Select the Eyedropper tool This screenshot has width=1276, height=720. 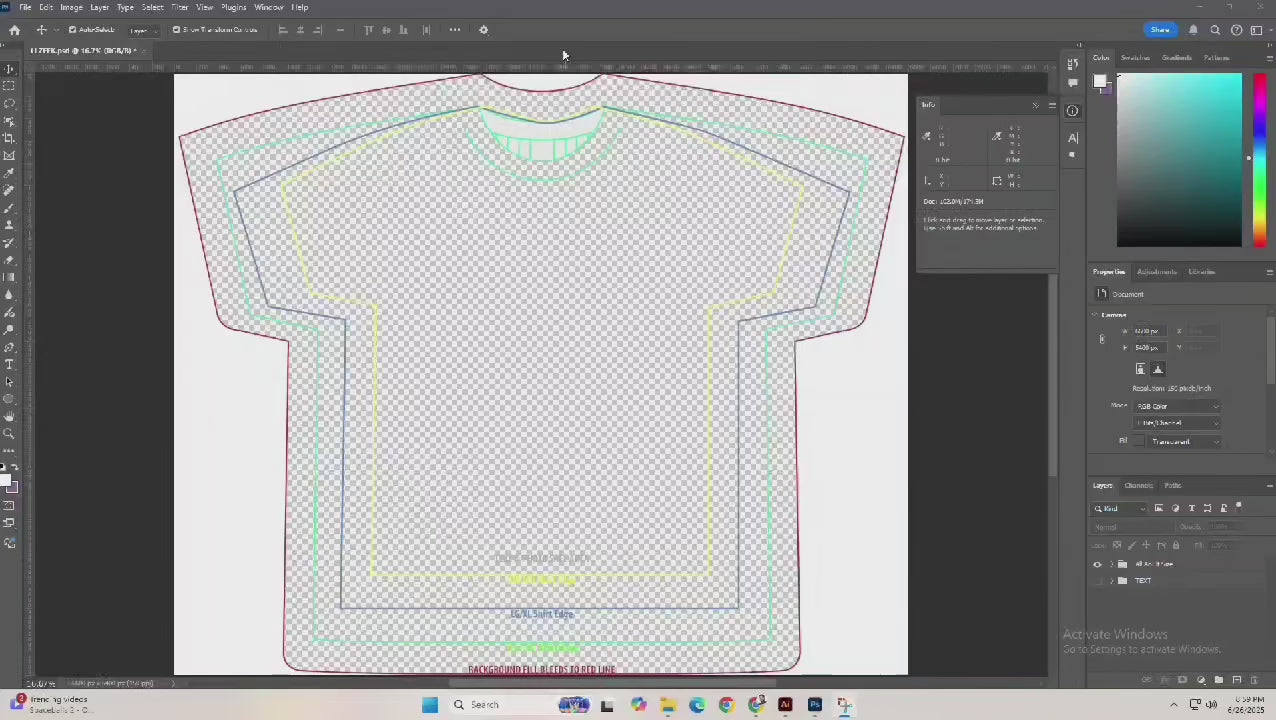[9, 173]
